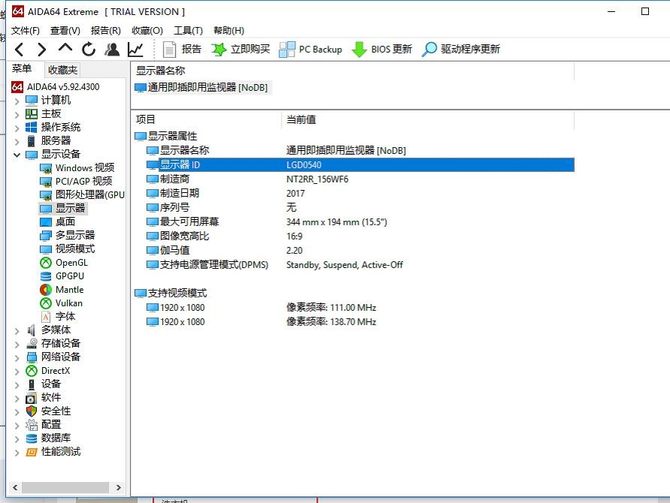Open the 报告(R) menu
Screen dimensions: 670x503
[106, 31]
